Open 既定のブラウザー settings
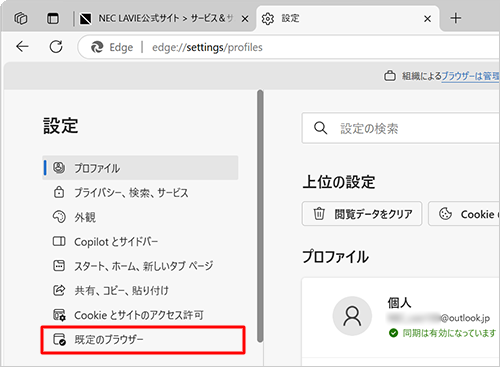This screenshot has height=367, width=500. coord(143,339)
